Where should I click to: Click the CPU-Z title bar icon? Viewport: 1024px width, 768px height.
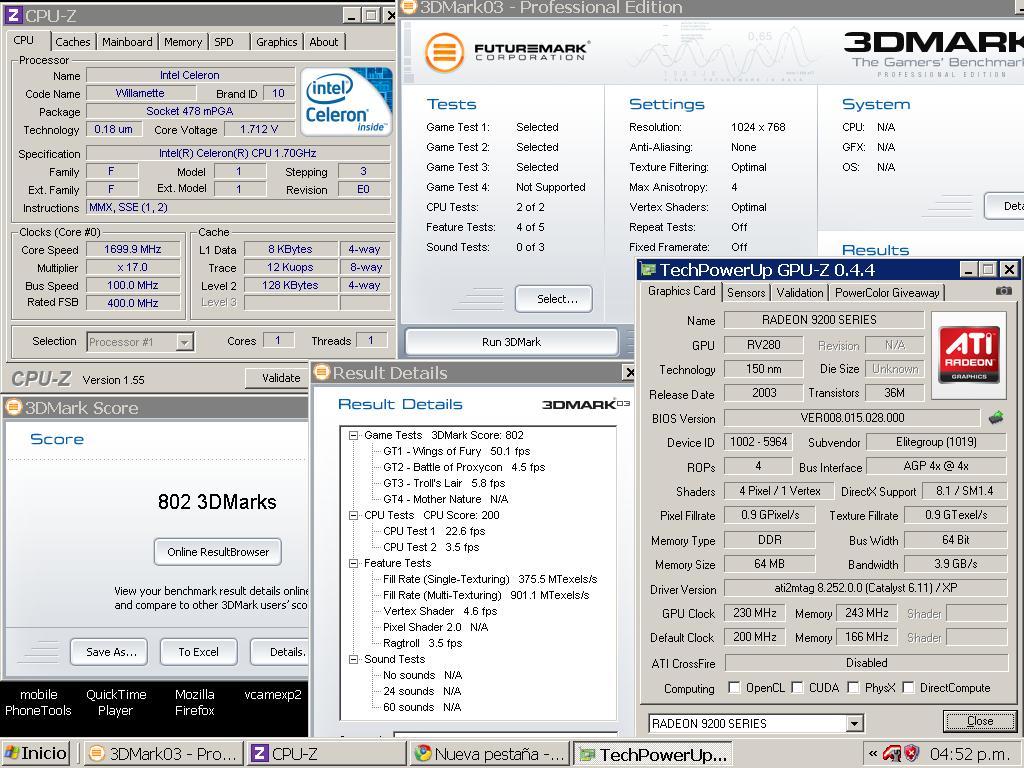(13, 14)
